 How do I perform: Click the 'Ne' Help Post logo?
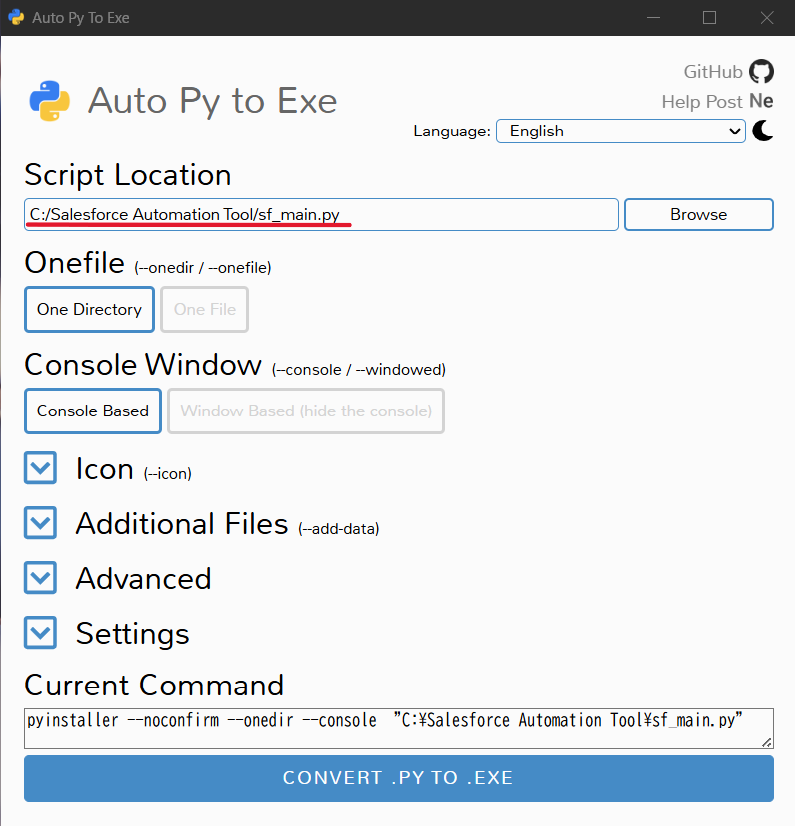(761, 101)
